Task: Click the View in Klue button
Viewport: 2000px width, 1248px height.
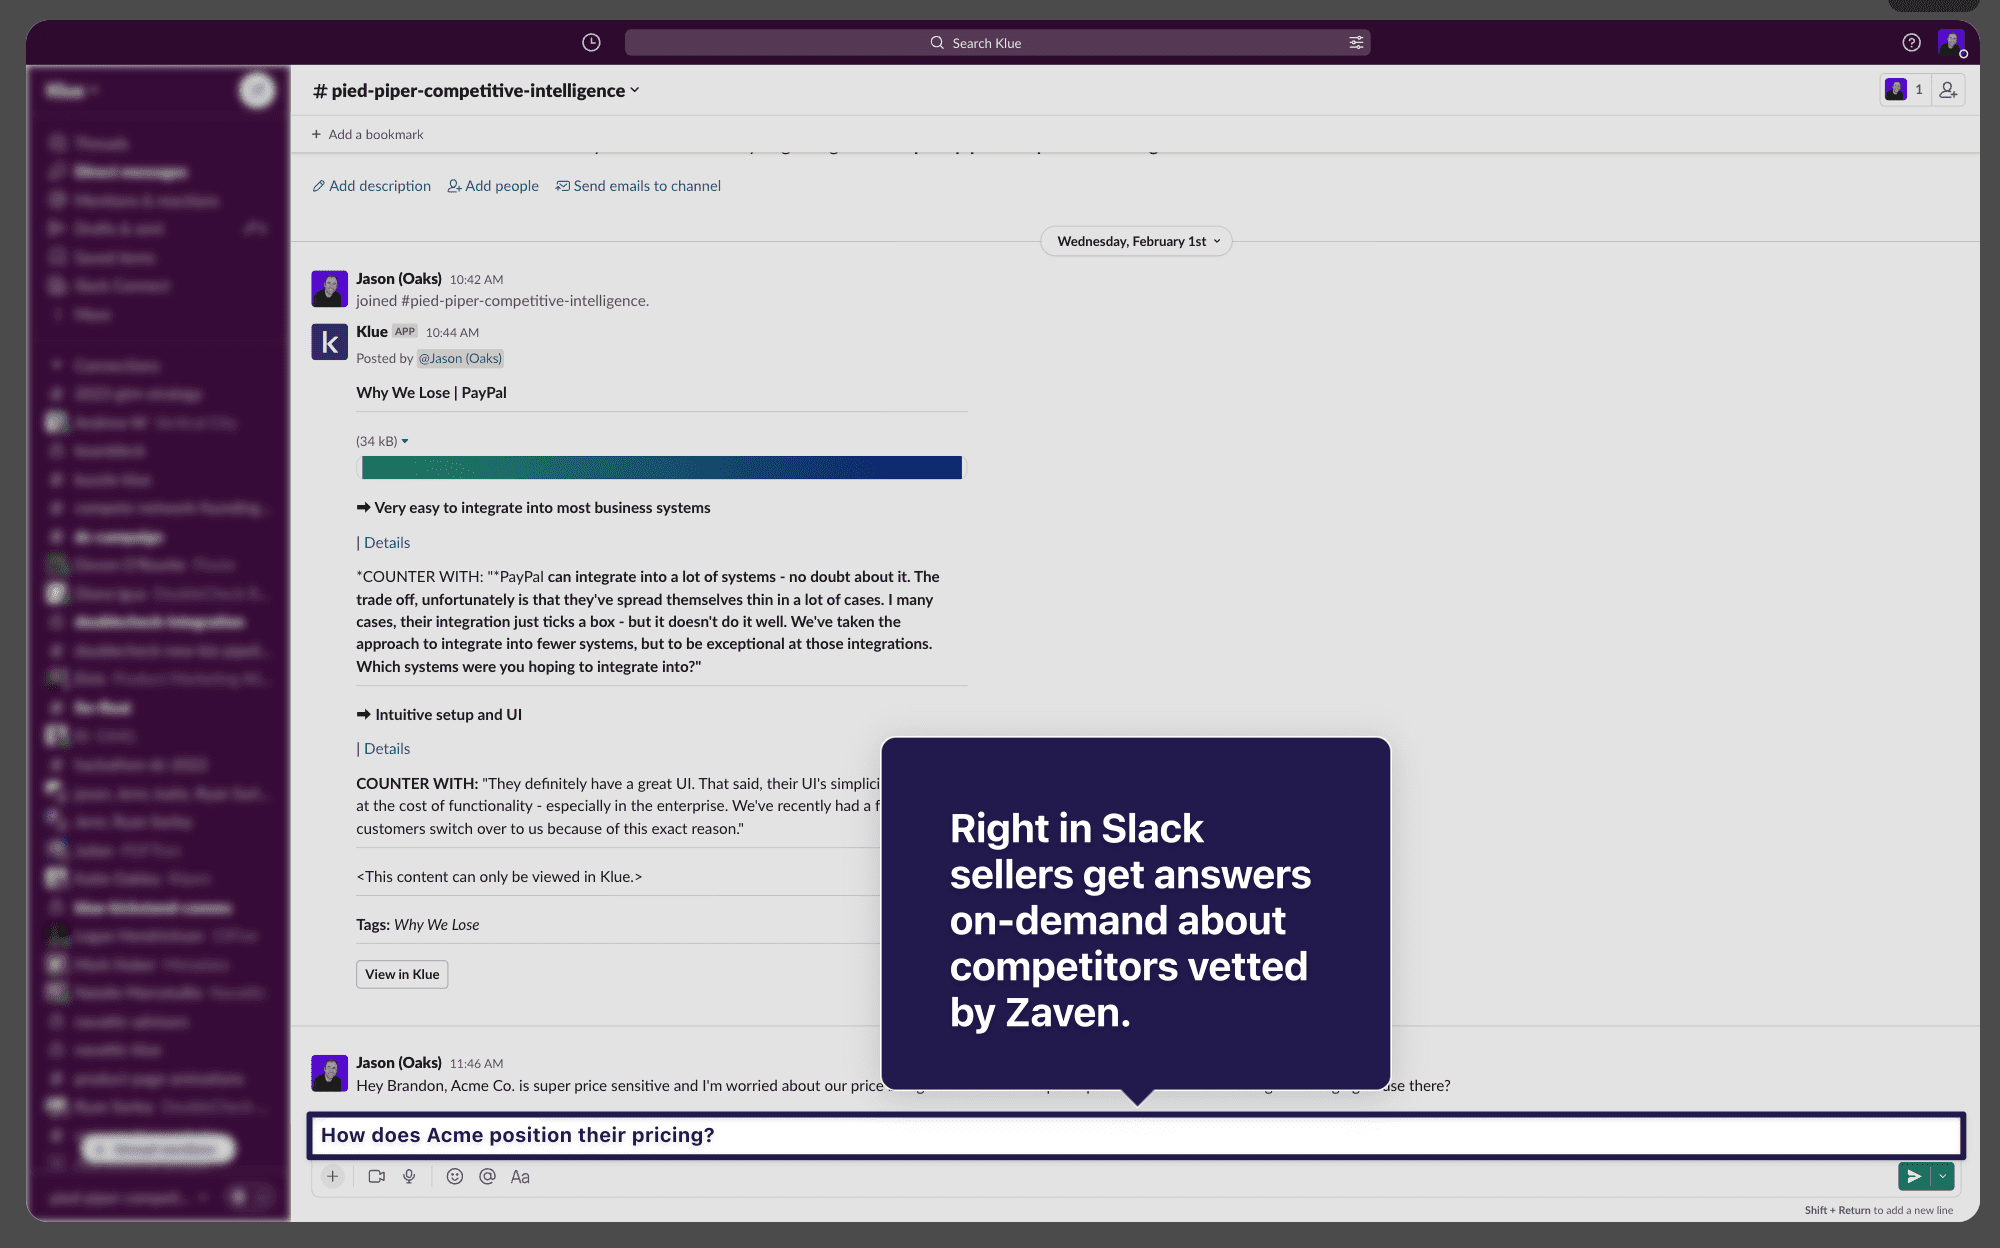Action: tap(402, 974)
